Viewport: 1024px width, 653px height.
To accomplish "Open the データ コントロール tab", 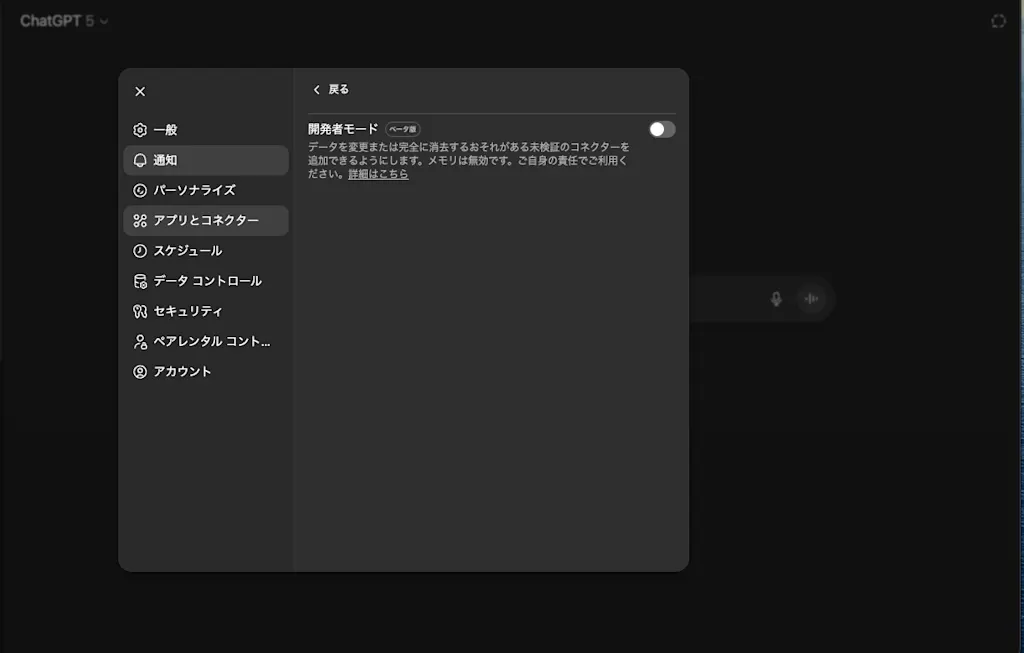I will pos(206,281).
